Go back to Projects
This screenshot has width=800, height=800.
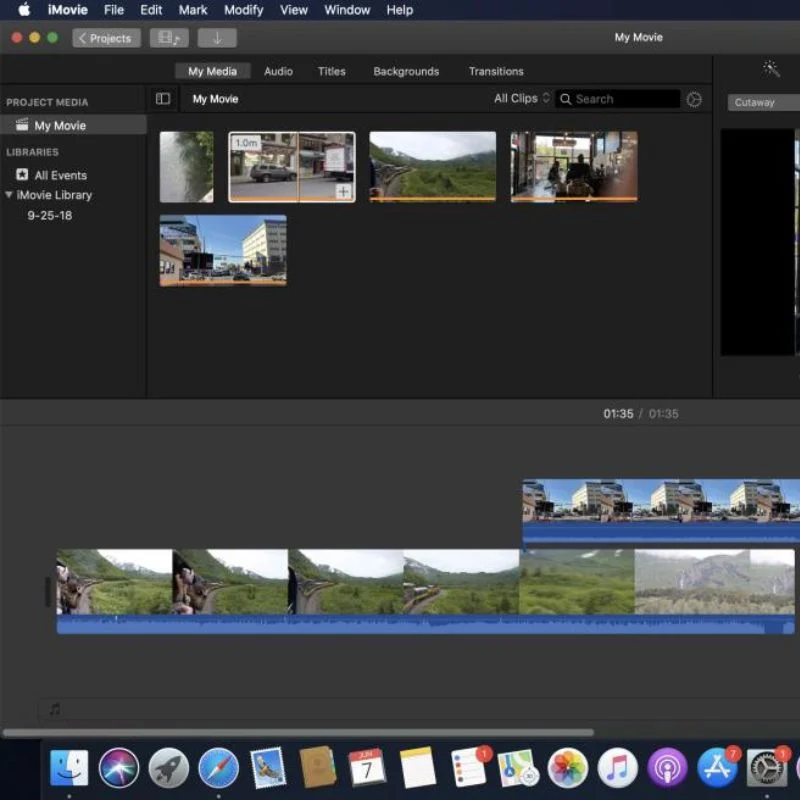coord(106,38)
